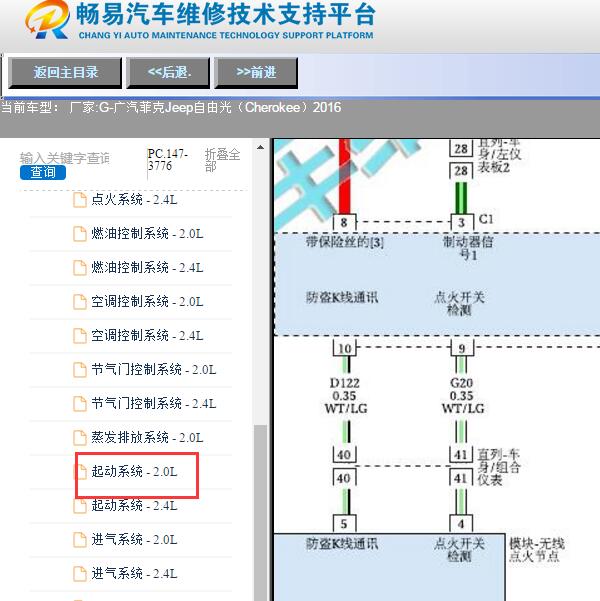
Task: Click the C1 connector label
Action: point(486,219)
